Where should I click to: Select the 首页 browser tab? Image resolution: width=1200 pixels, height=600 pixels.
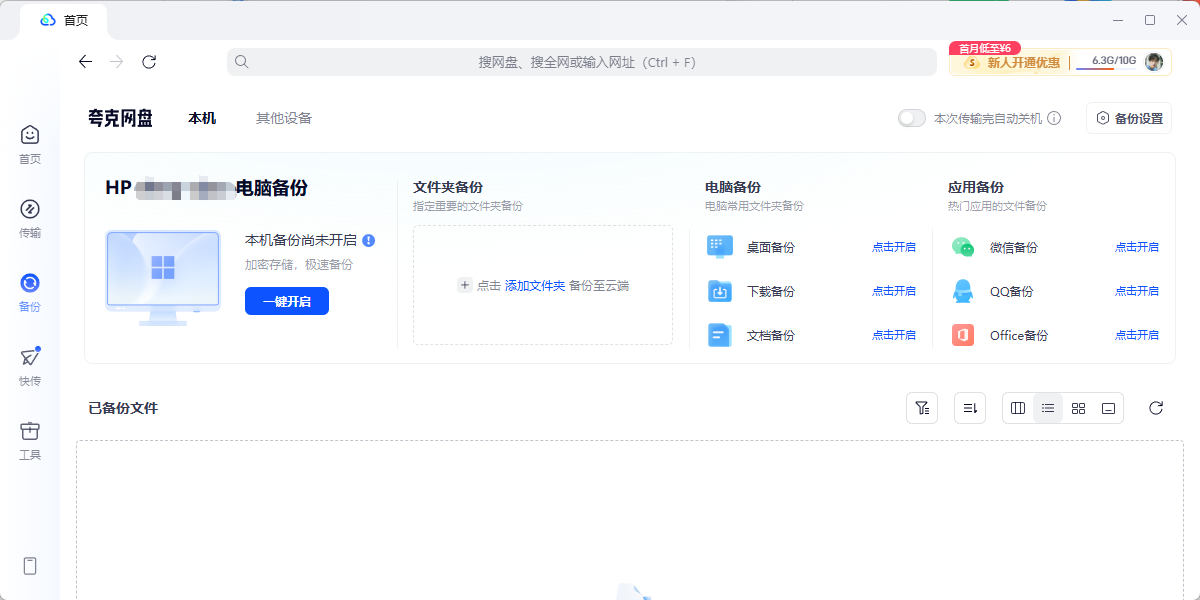(x=63, y=20)
